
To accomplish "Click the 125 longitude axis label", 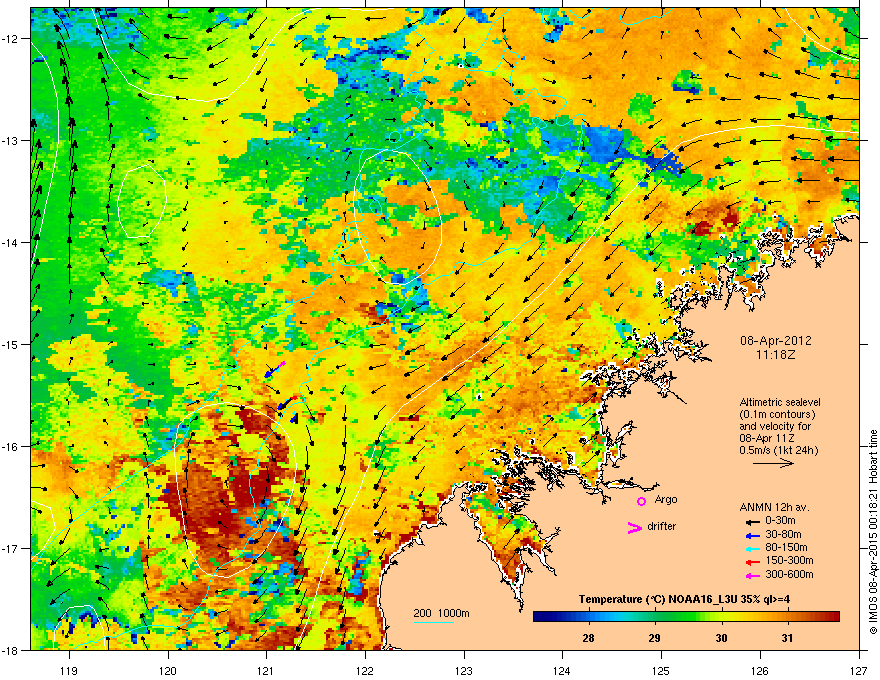I will 661,670.
